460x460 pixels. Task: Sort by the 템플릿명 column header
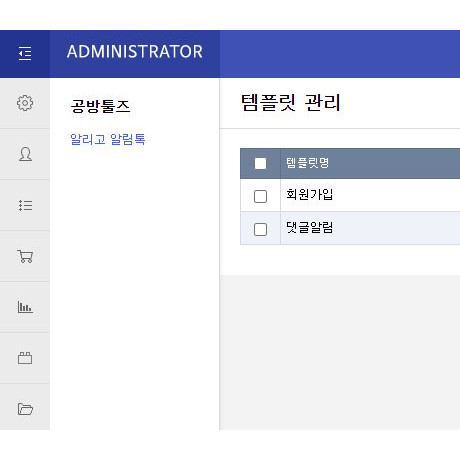click(307, 163)
